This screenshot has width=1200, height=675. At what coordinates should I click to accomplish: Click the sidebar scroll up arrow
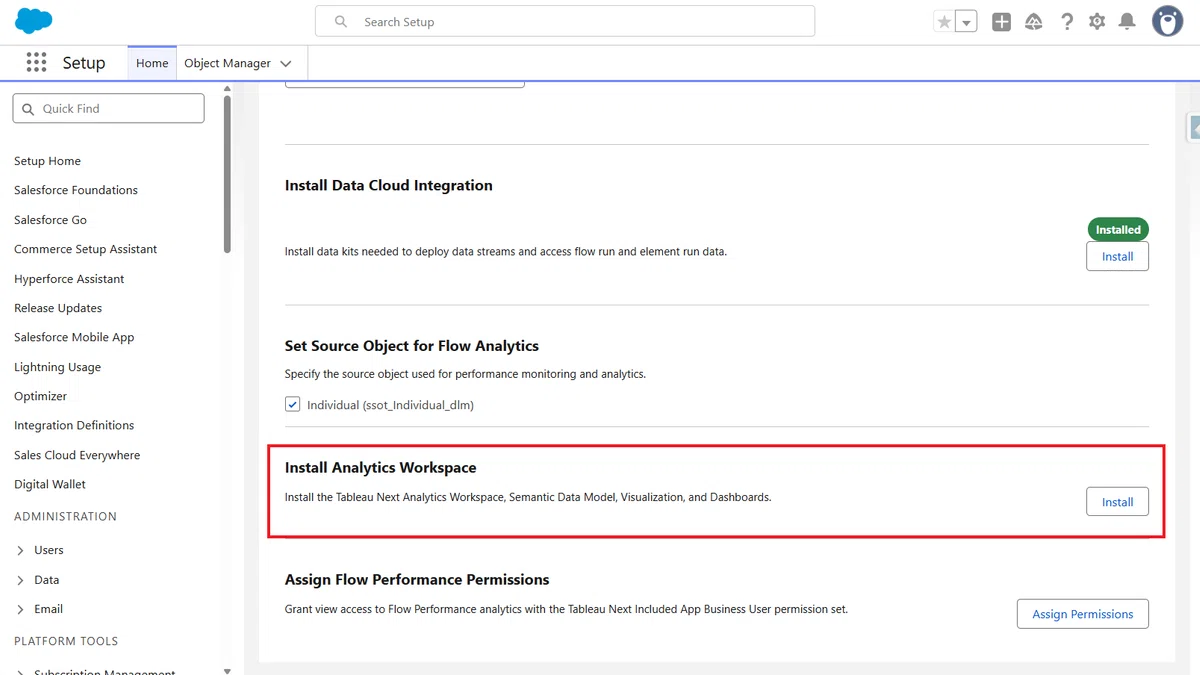[227, 90]
